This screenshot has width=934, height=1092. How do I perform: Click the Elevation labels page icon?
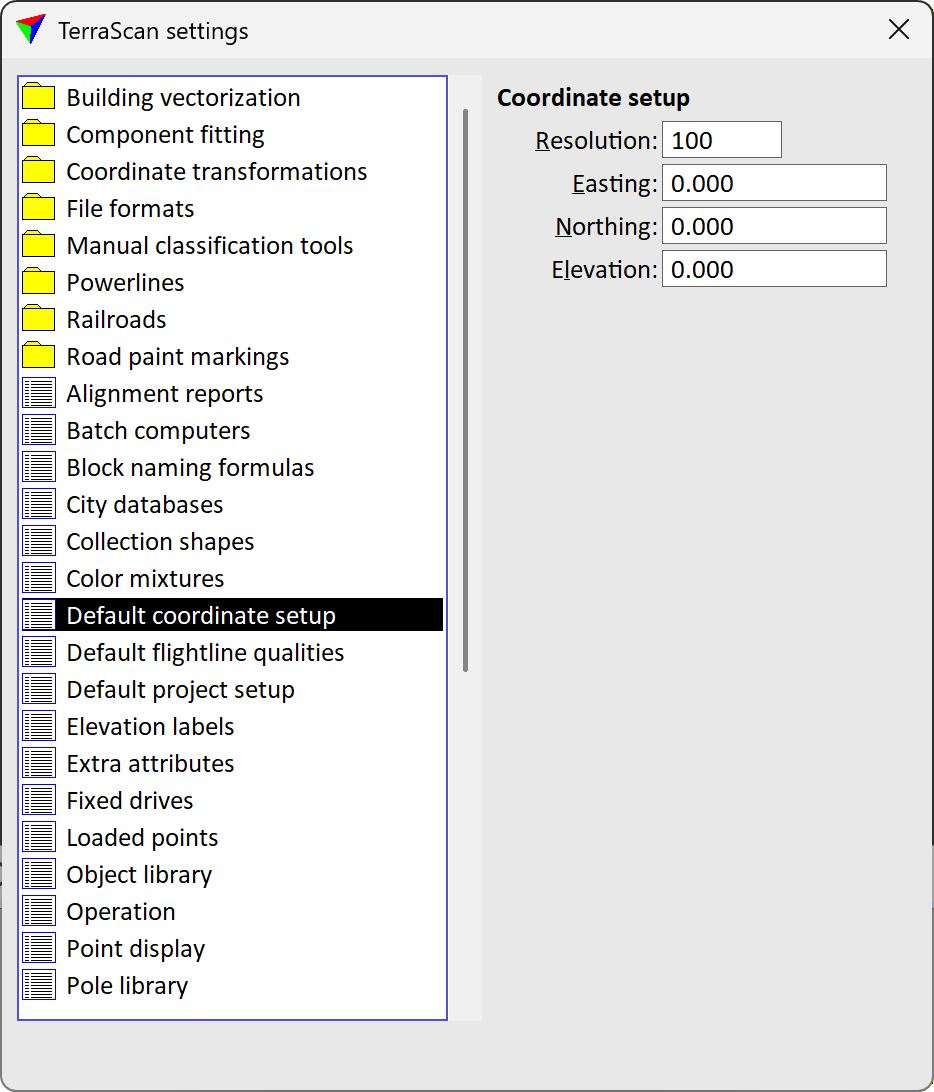39,726
